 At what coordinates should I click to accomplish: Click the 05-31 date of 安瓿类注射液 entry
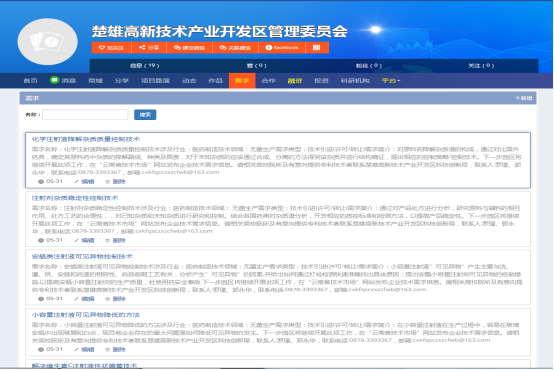click(x=51, y=299)
